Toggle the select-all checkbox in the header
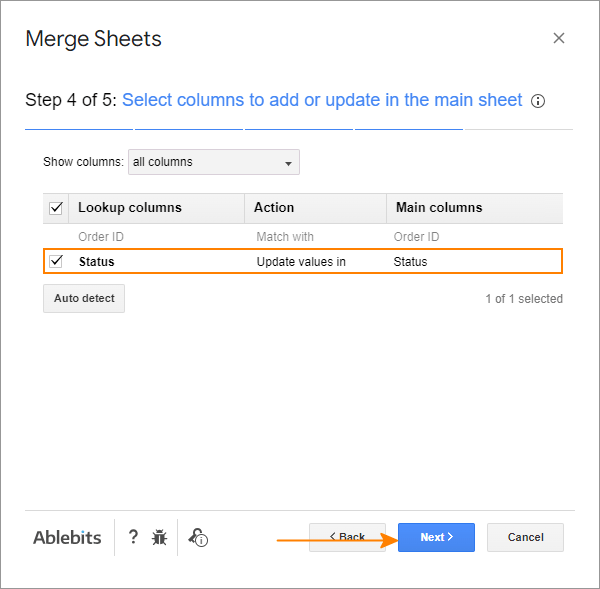Screen dimensions: 600x589 [x=56, y=208]
